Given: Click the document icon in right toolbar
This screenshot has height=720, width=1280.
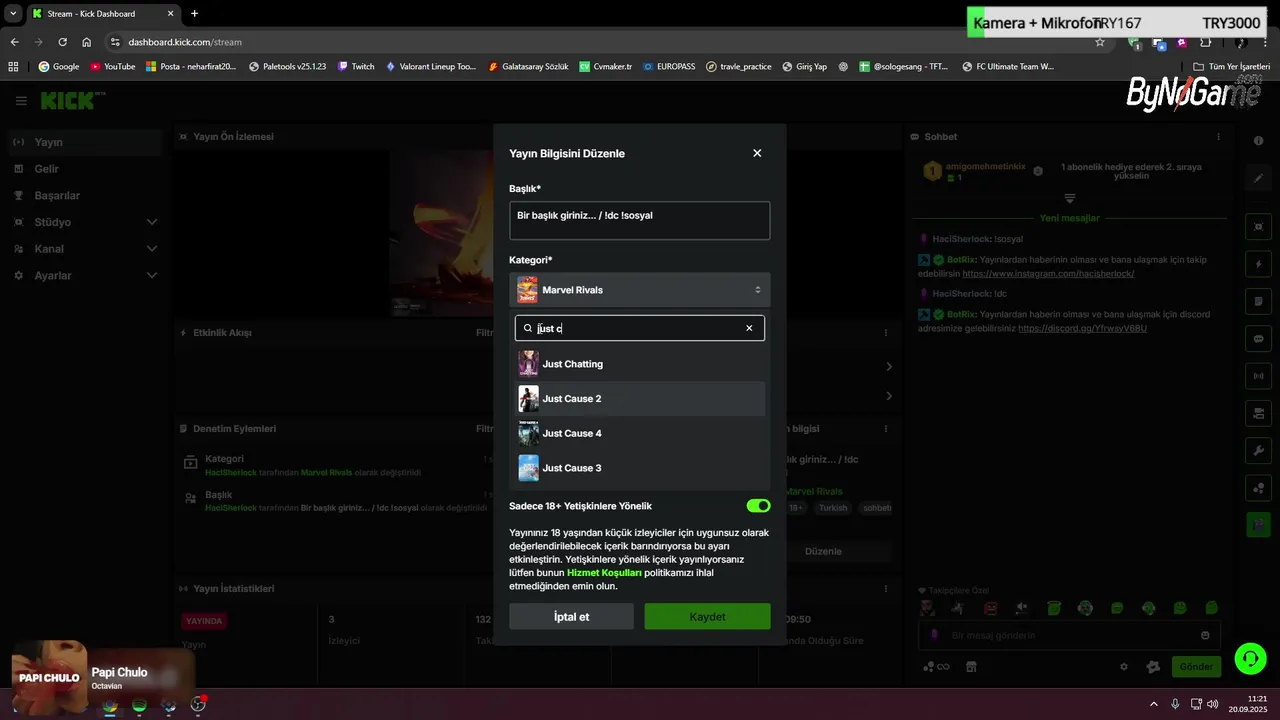Looking at the screenshot, I should coord(1258,301).
